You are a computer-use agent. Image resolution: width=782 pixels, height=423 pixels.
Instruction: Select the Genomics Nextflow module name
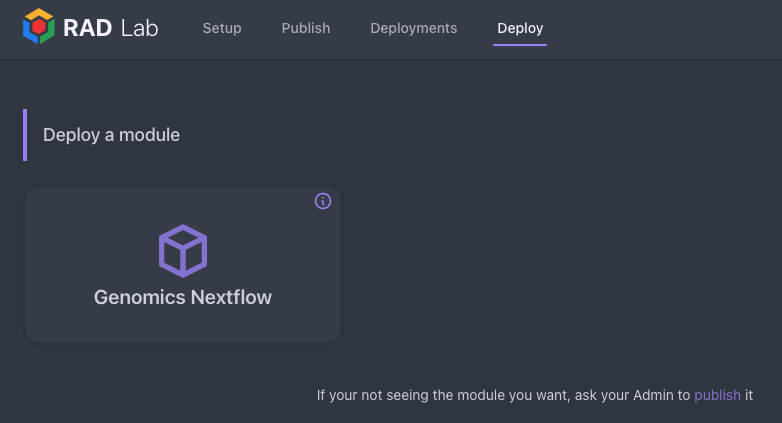(x=183, y=297)
